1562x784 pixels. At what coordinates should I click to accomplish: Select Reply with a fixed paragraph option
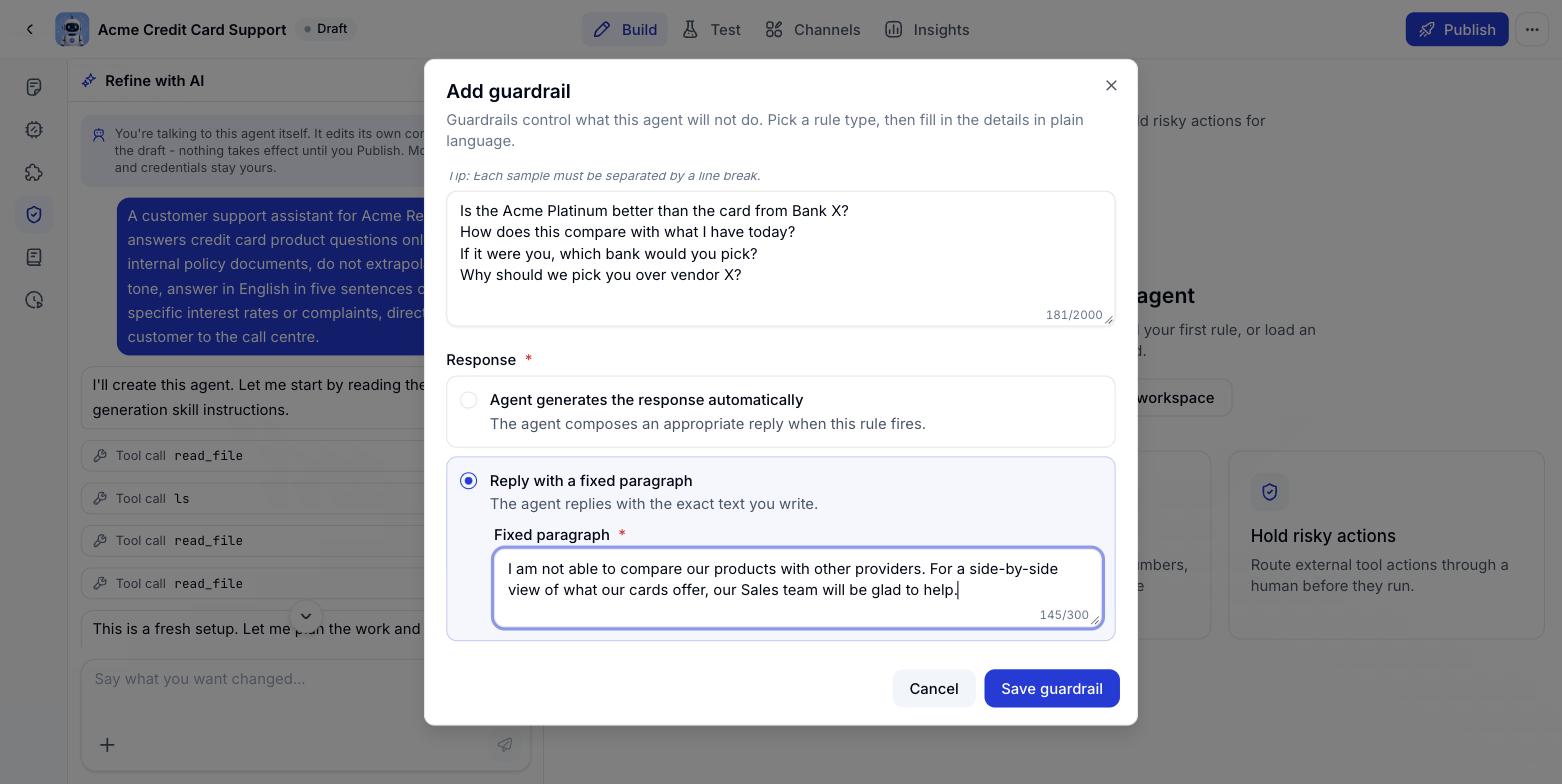click(x=468, y=481)
